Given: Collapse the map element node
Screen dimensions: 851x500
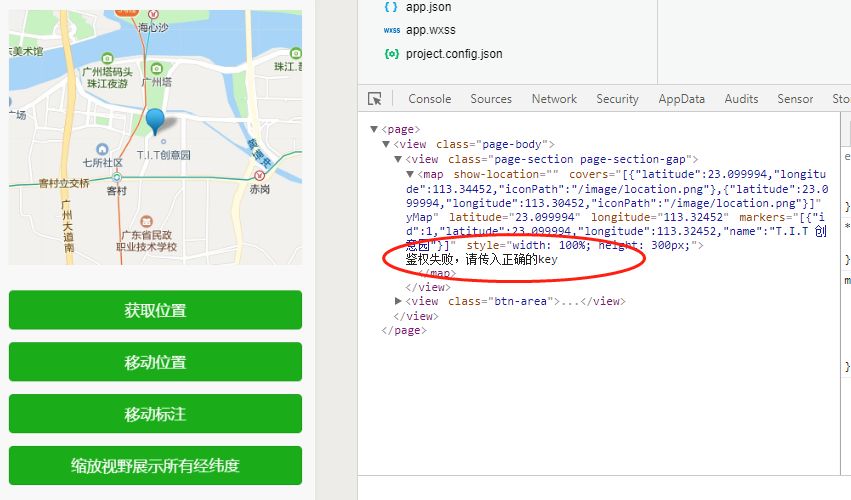Looking at the screenshot, I should point(410,174).
